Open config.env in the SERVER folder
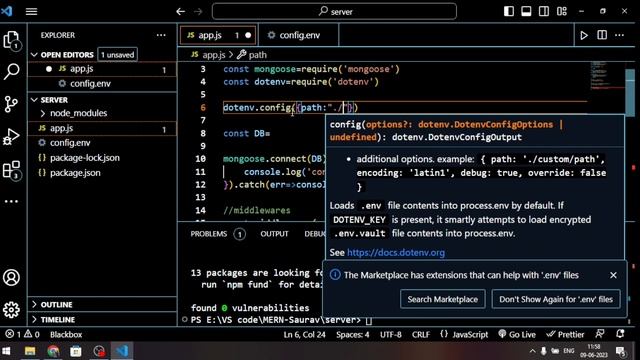 pos(103,143)
